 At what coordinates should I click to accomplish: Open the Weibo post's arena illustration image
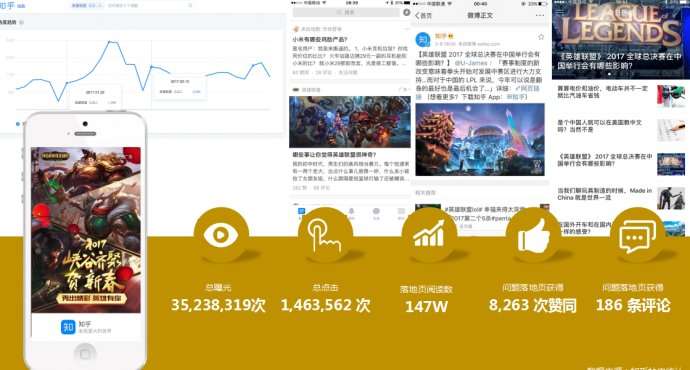click(x=480, y=139)
